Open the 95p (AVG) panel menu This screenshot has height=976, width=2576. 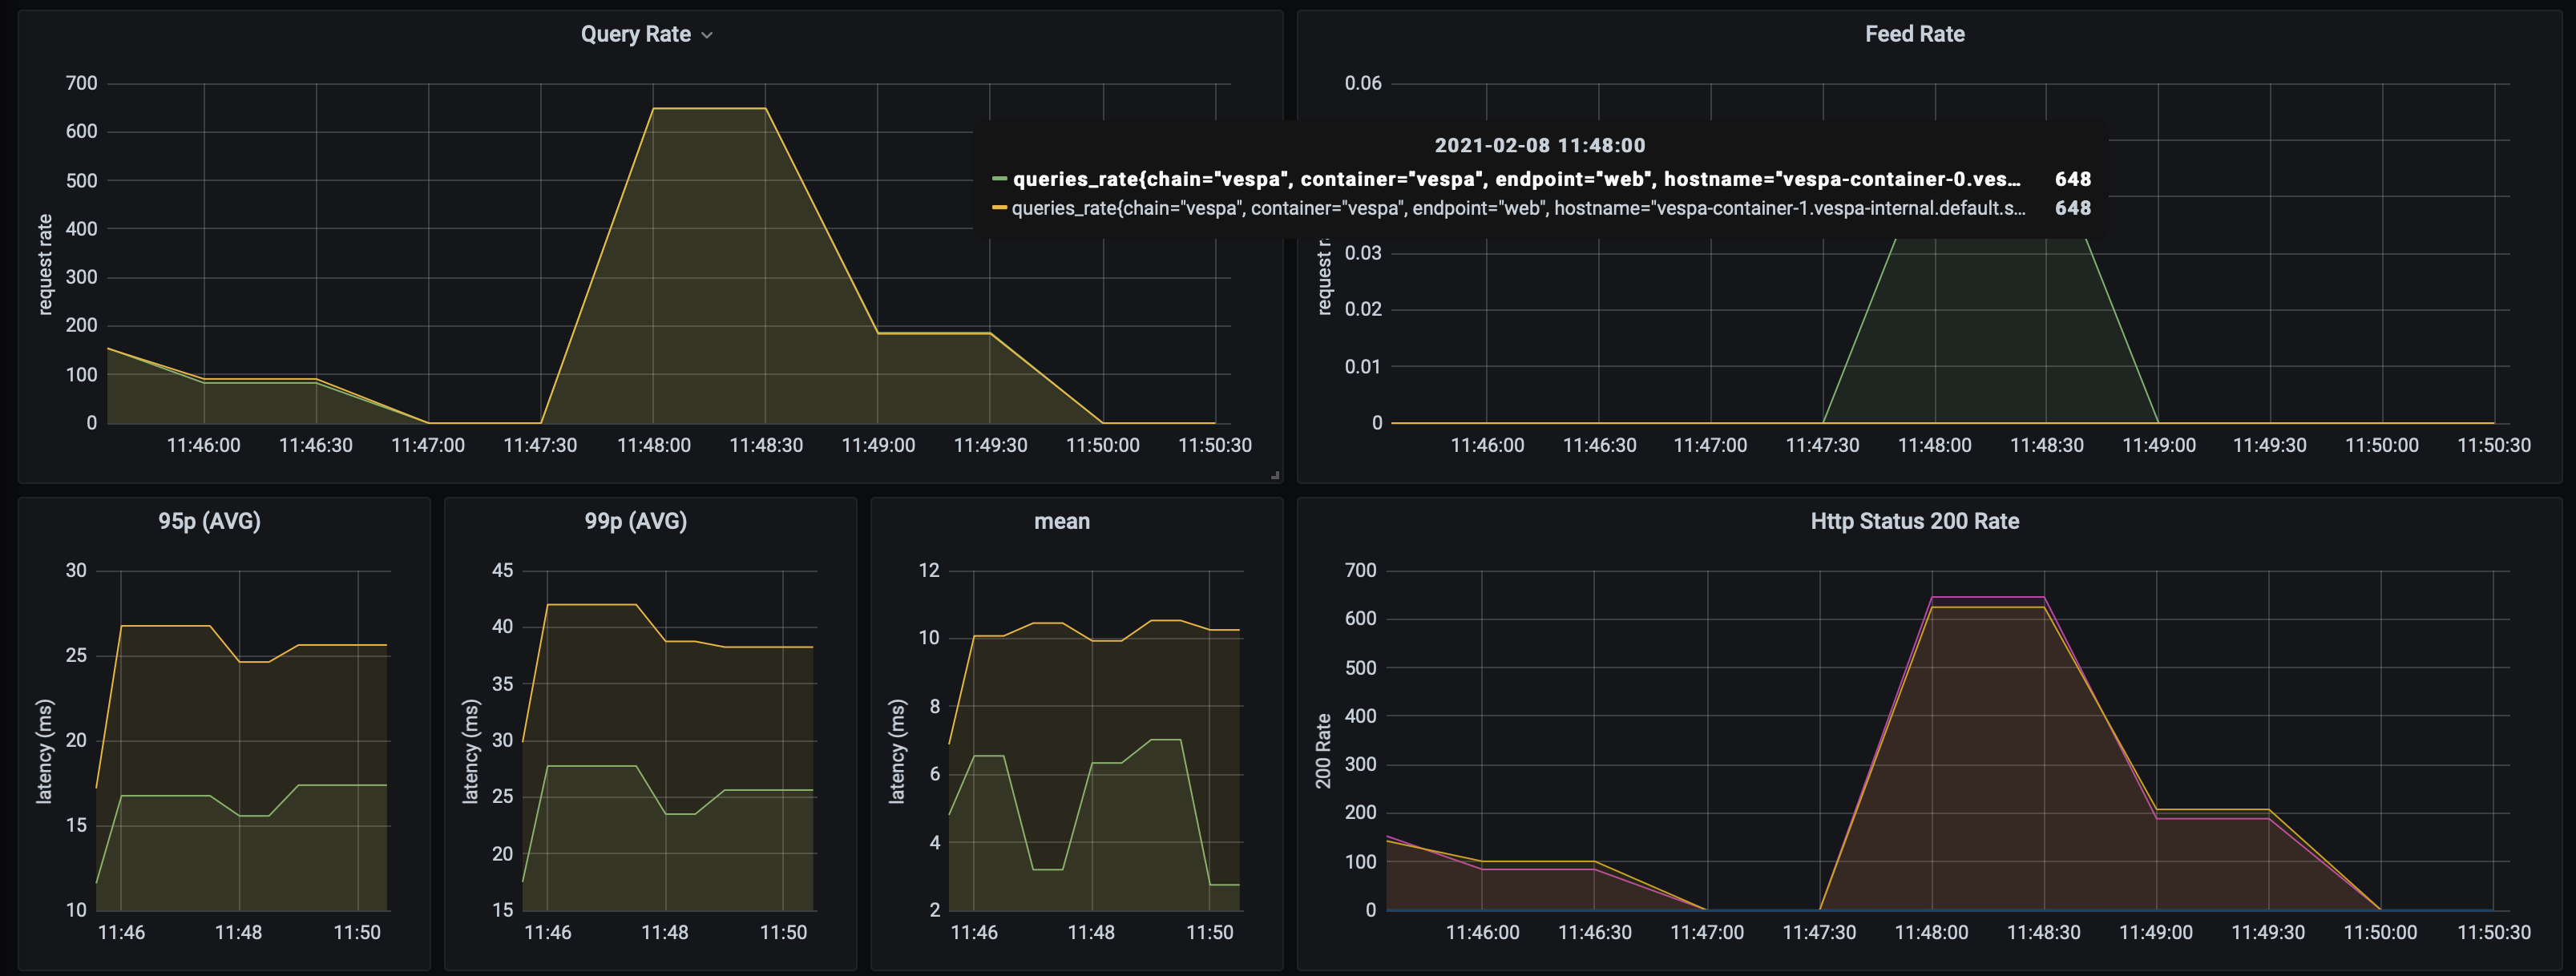coord(209,521)
